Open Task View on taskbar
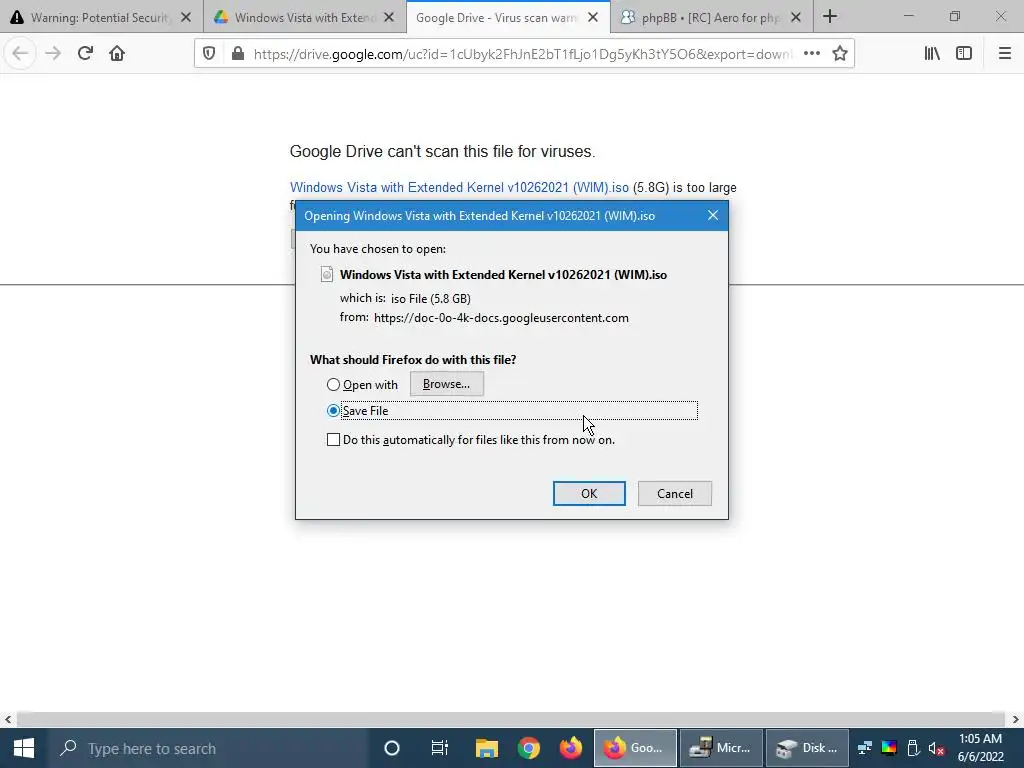Viewport: 1024px width, 768px height. coord(440,748)
